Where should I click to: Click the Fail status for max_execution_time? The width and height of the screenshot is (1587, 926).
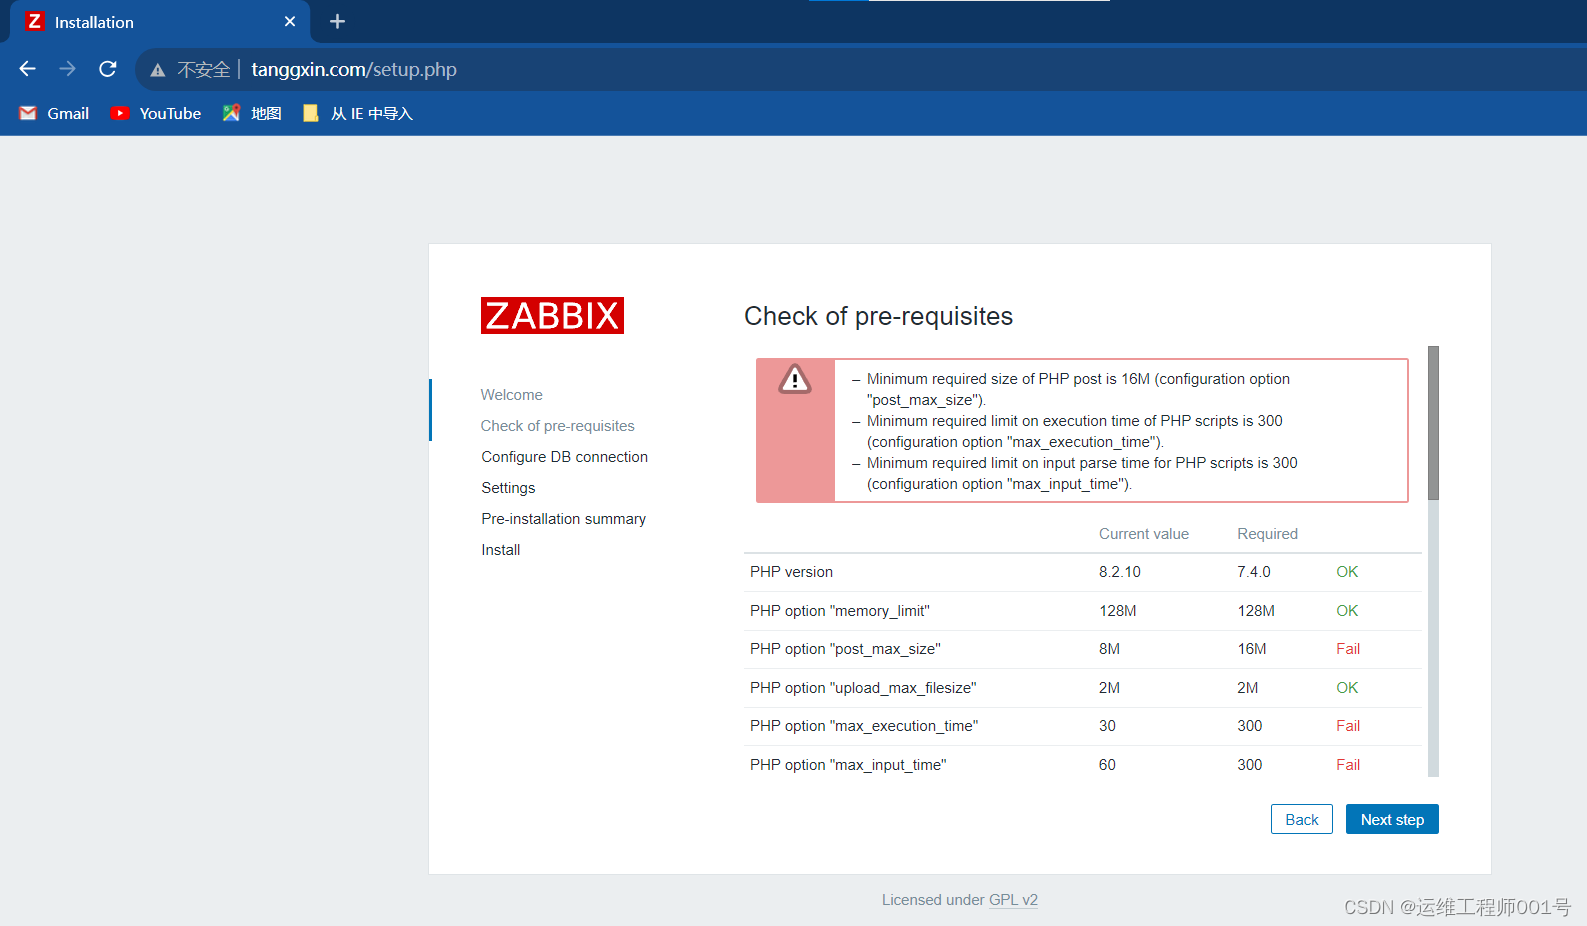click(1348, 726)
